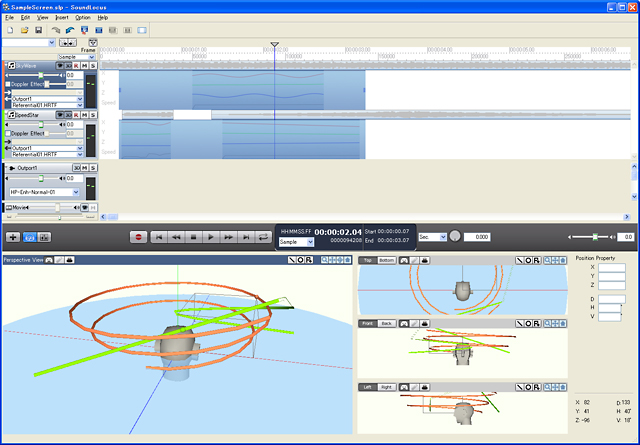Image resolution: width=640 pixels, height=445 pixels.
Task: Click the red Record button
Action: (138, 237)
